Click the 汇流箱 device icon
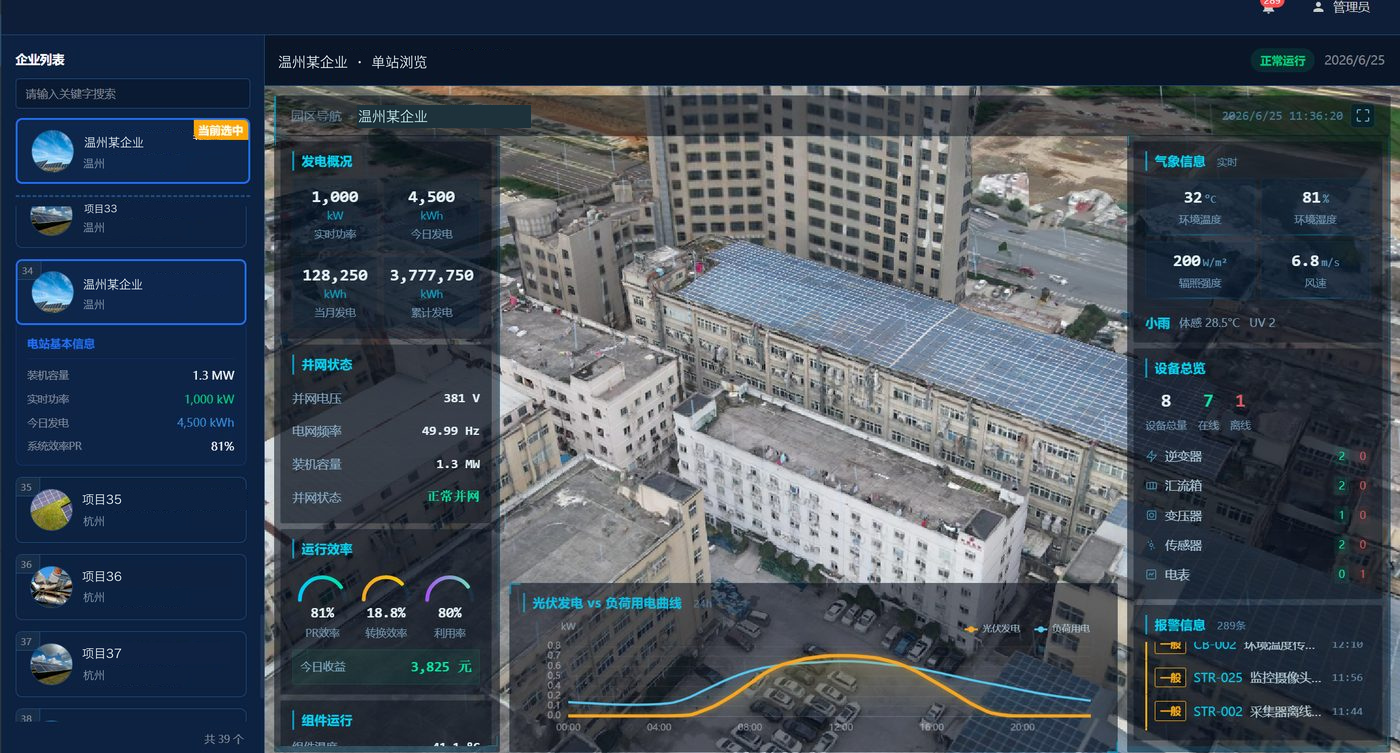 [1151, 486]
